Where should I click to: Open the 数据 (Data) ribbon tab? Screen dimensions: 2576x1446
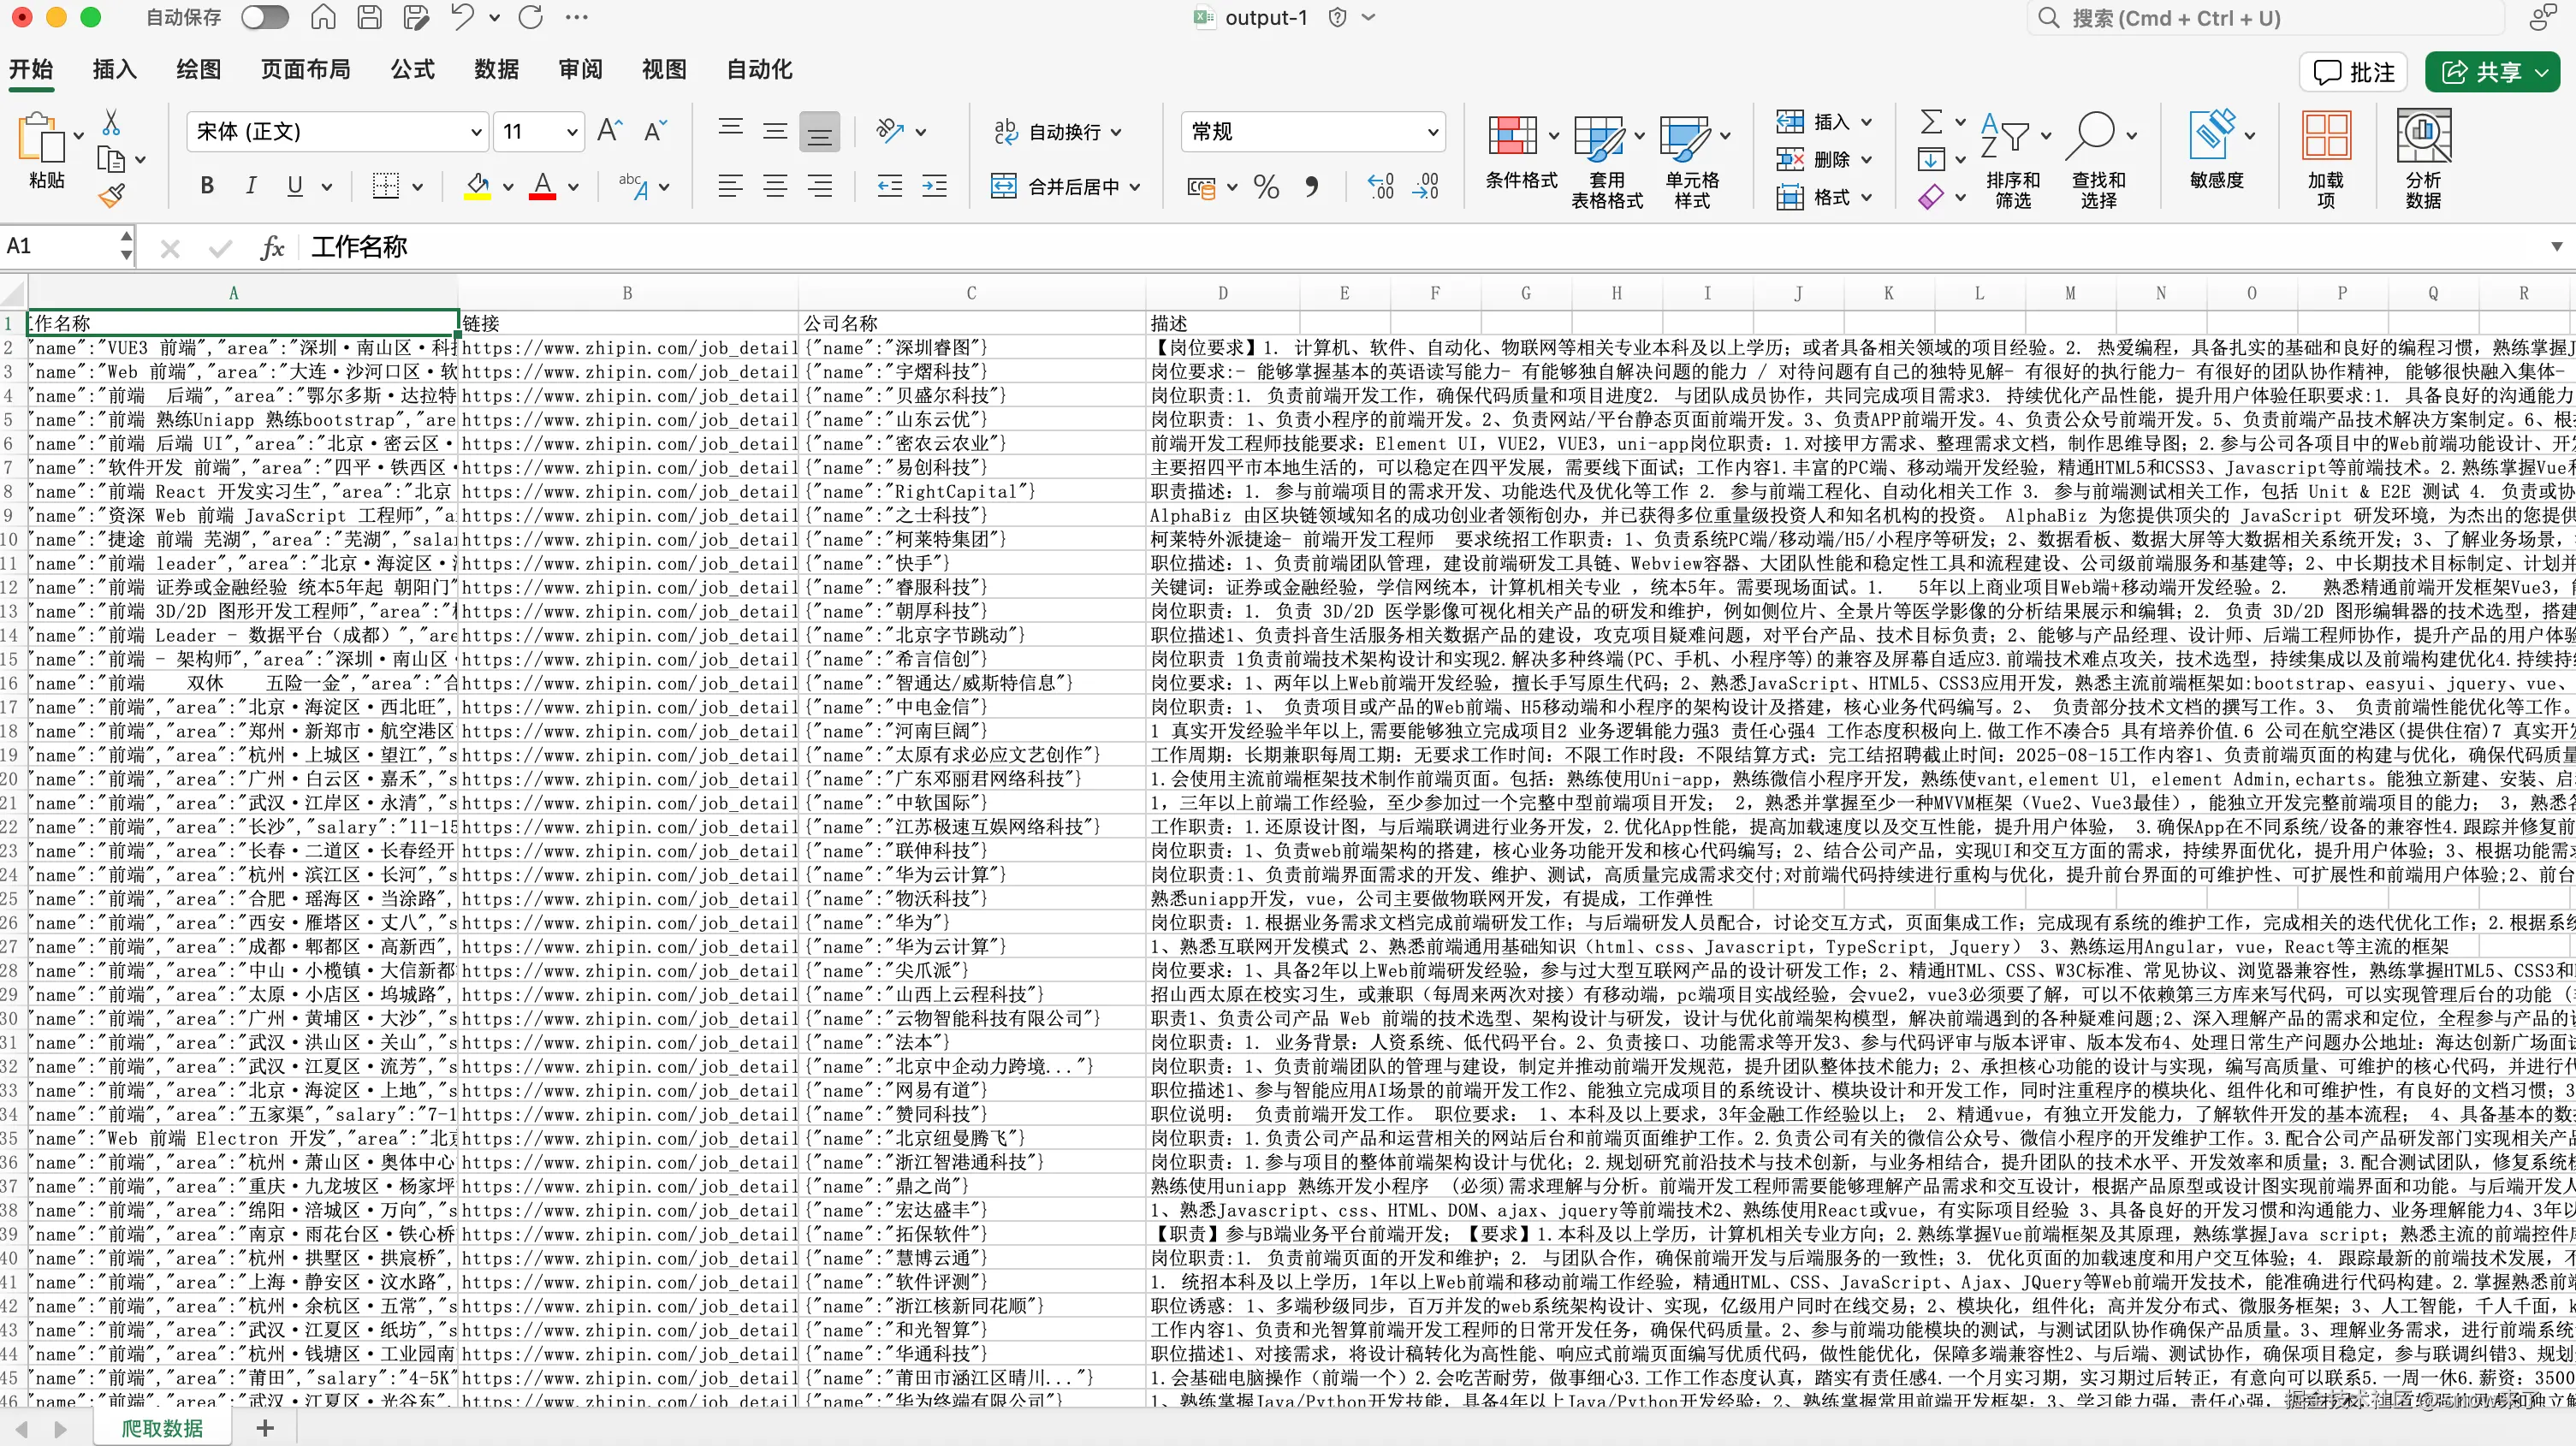pyautogui.click(x=496, y=69)
